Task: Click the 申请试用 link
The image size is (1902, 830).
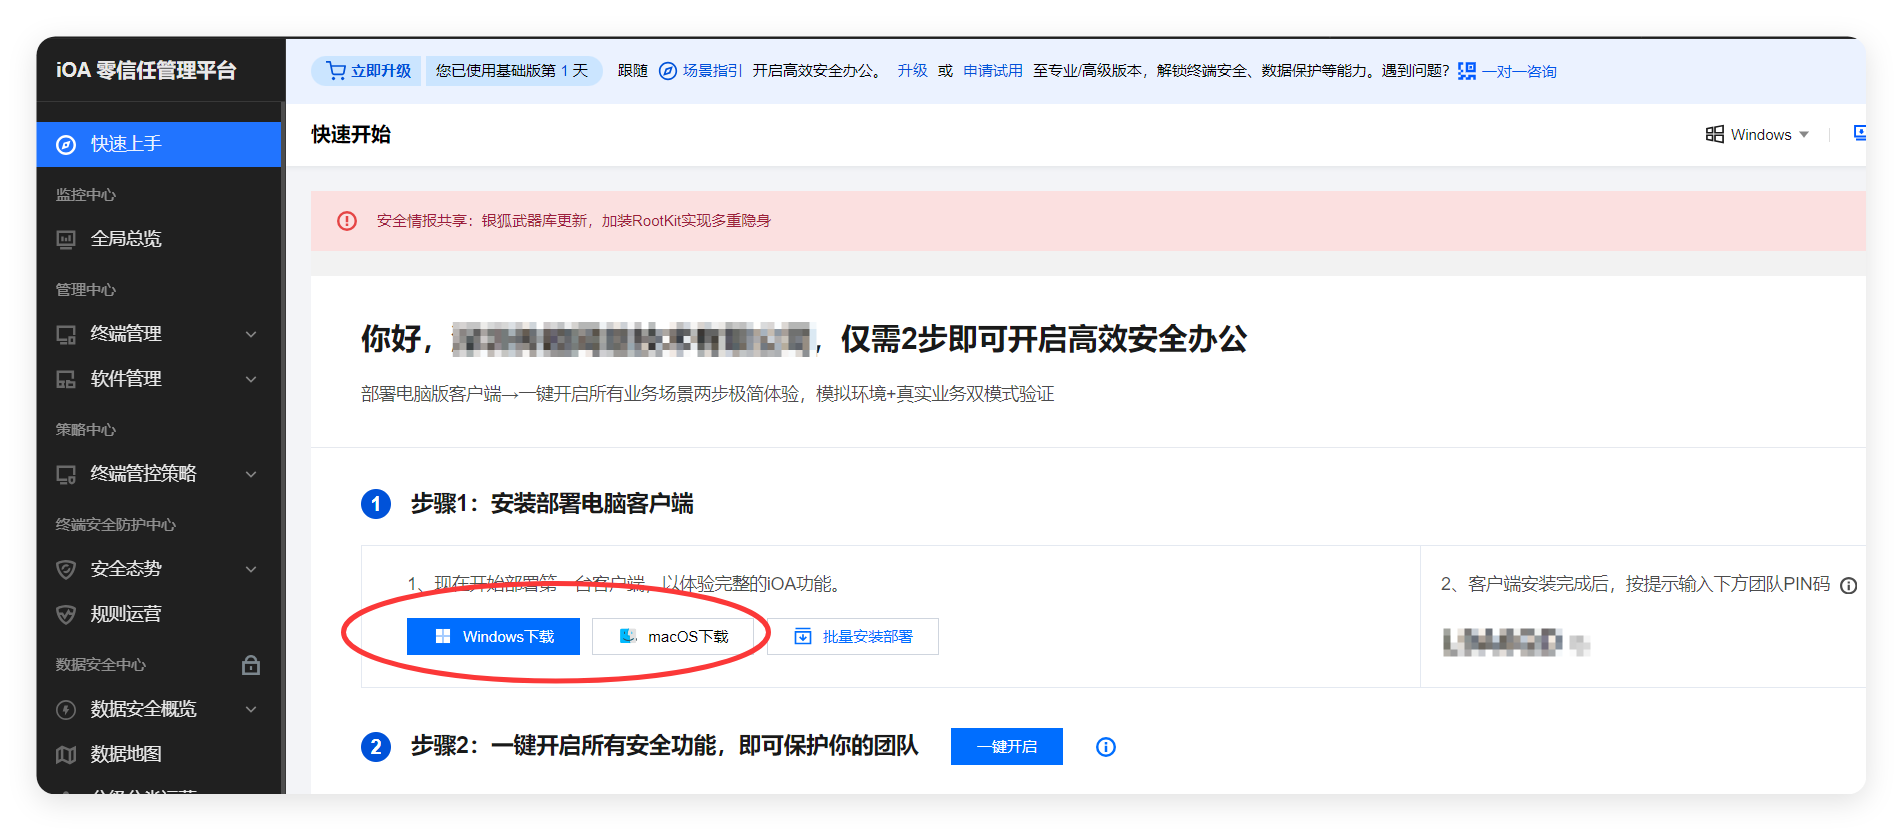Action: (992, 71)
